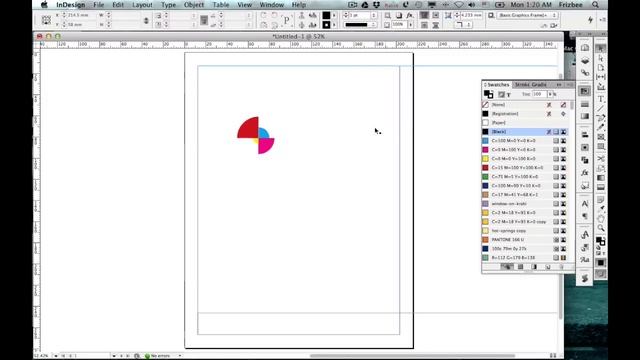Image resolution: width=640 pixels, height=360 pixels.
Task: Select the C=0 M=100 Y=0 K=0 magenta swatch
Action: tap(524, 150)
